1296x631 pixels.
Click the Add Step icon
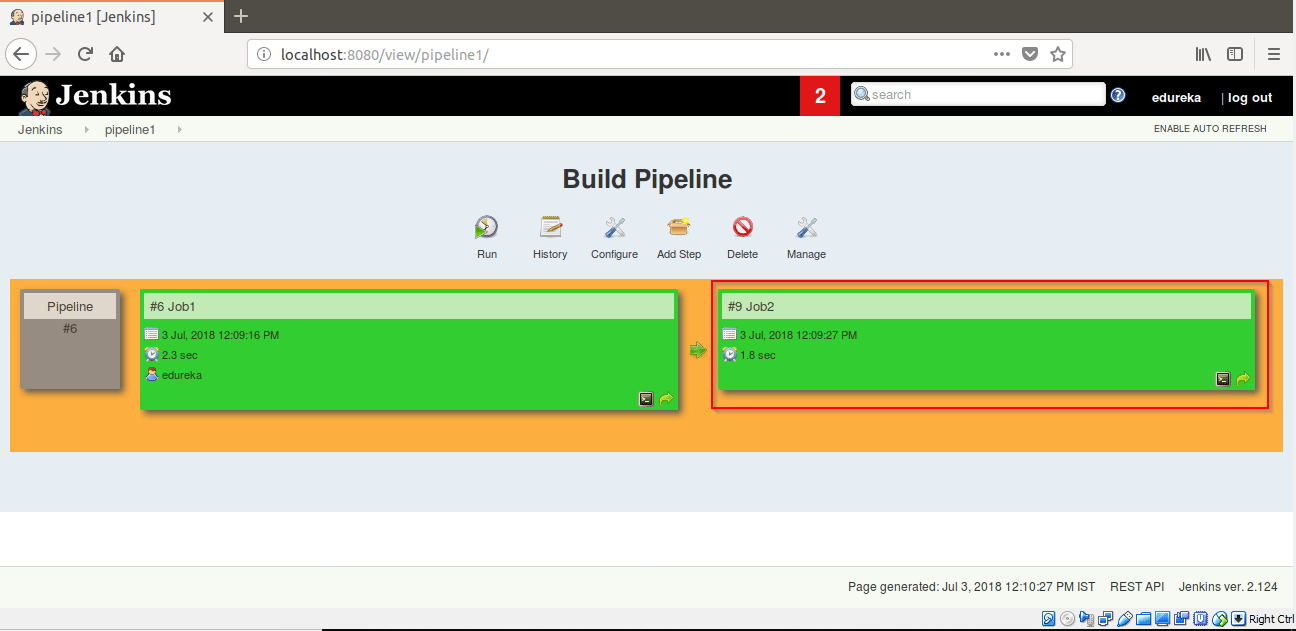click(678, 228)
